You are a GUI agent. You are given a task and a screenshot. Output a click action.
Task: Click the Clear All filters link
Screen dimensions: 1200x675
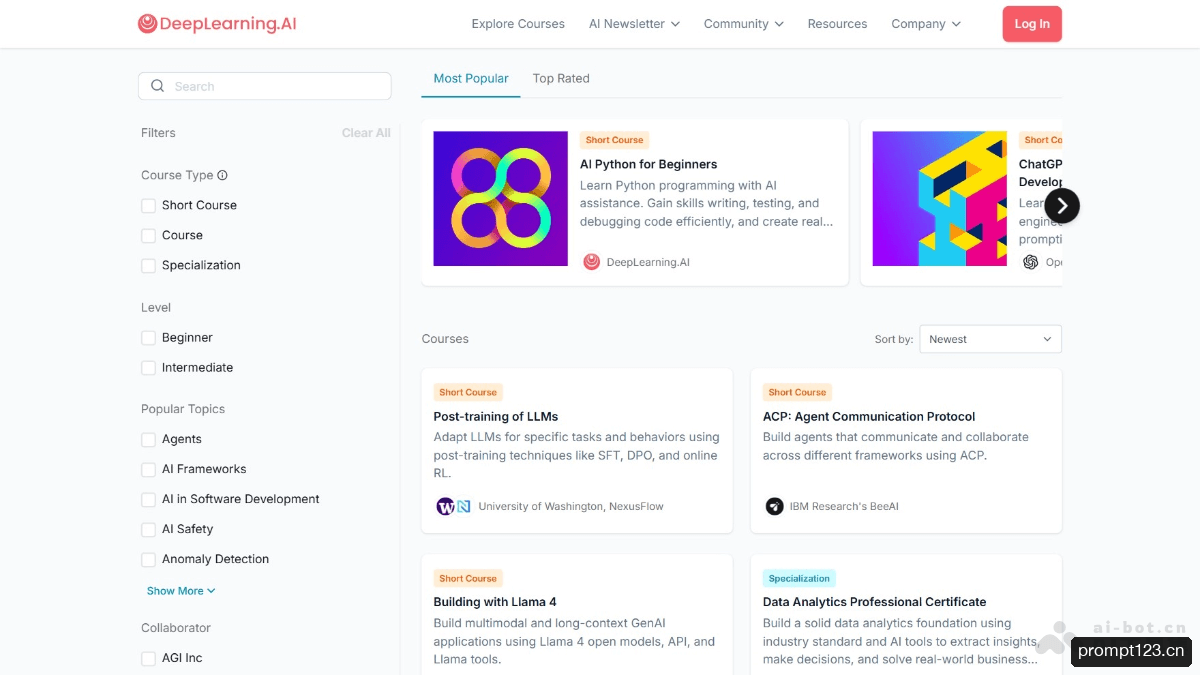coord(366,133)
